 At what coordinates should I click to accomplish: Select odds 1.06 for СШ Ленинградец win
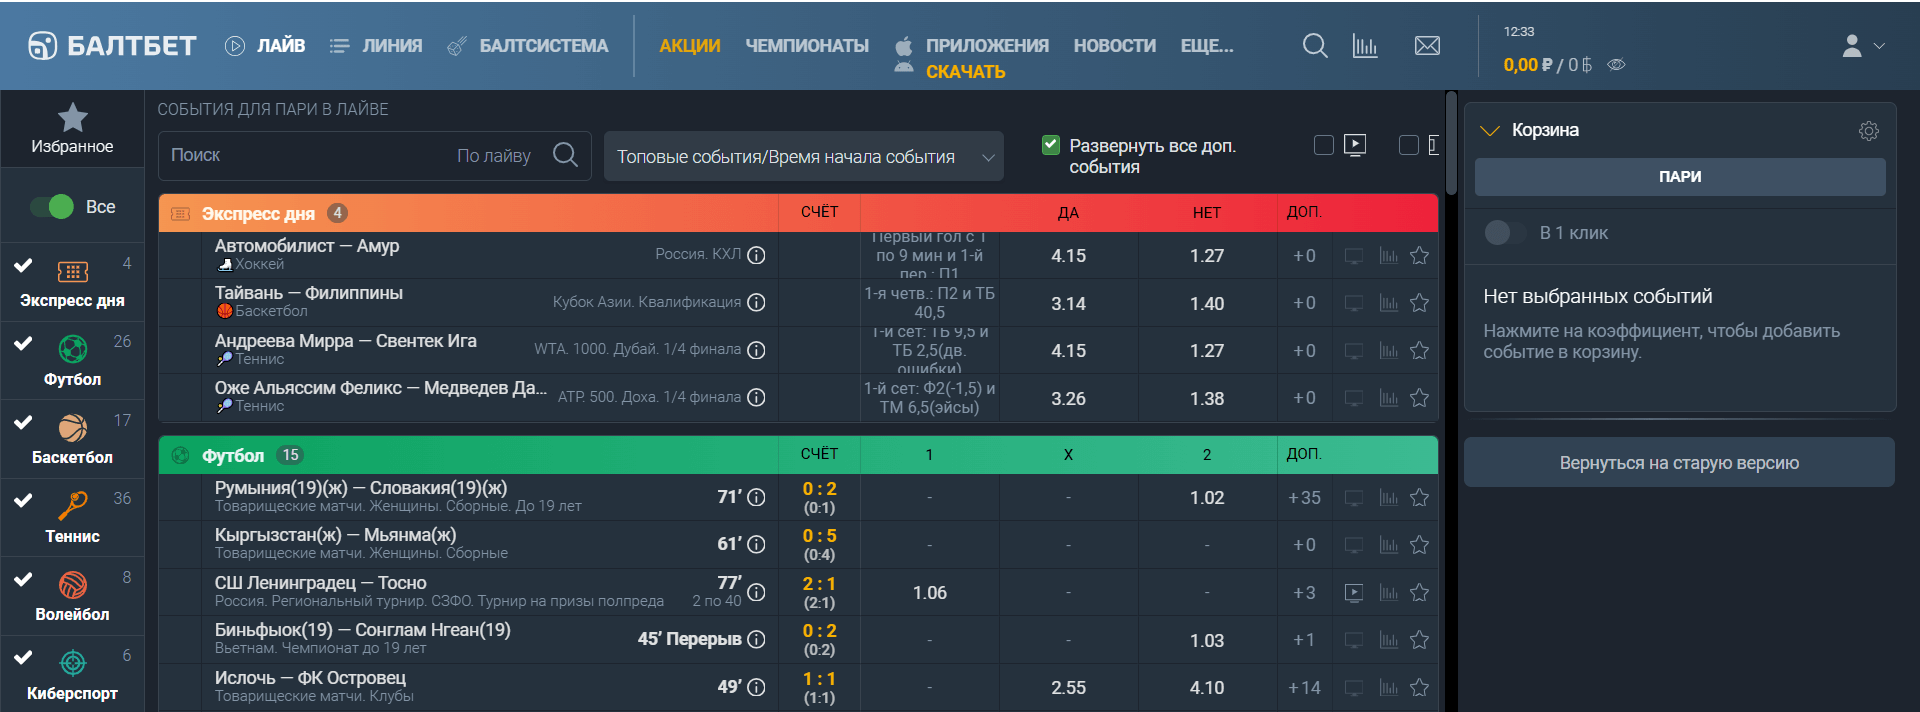[930, 593]
